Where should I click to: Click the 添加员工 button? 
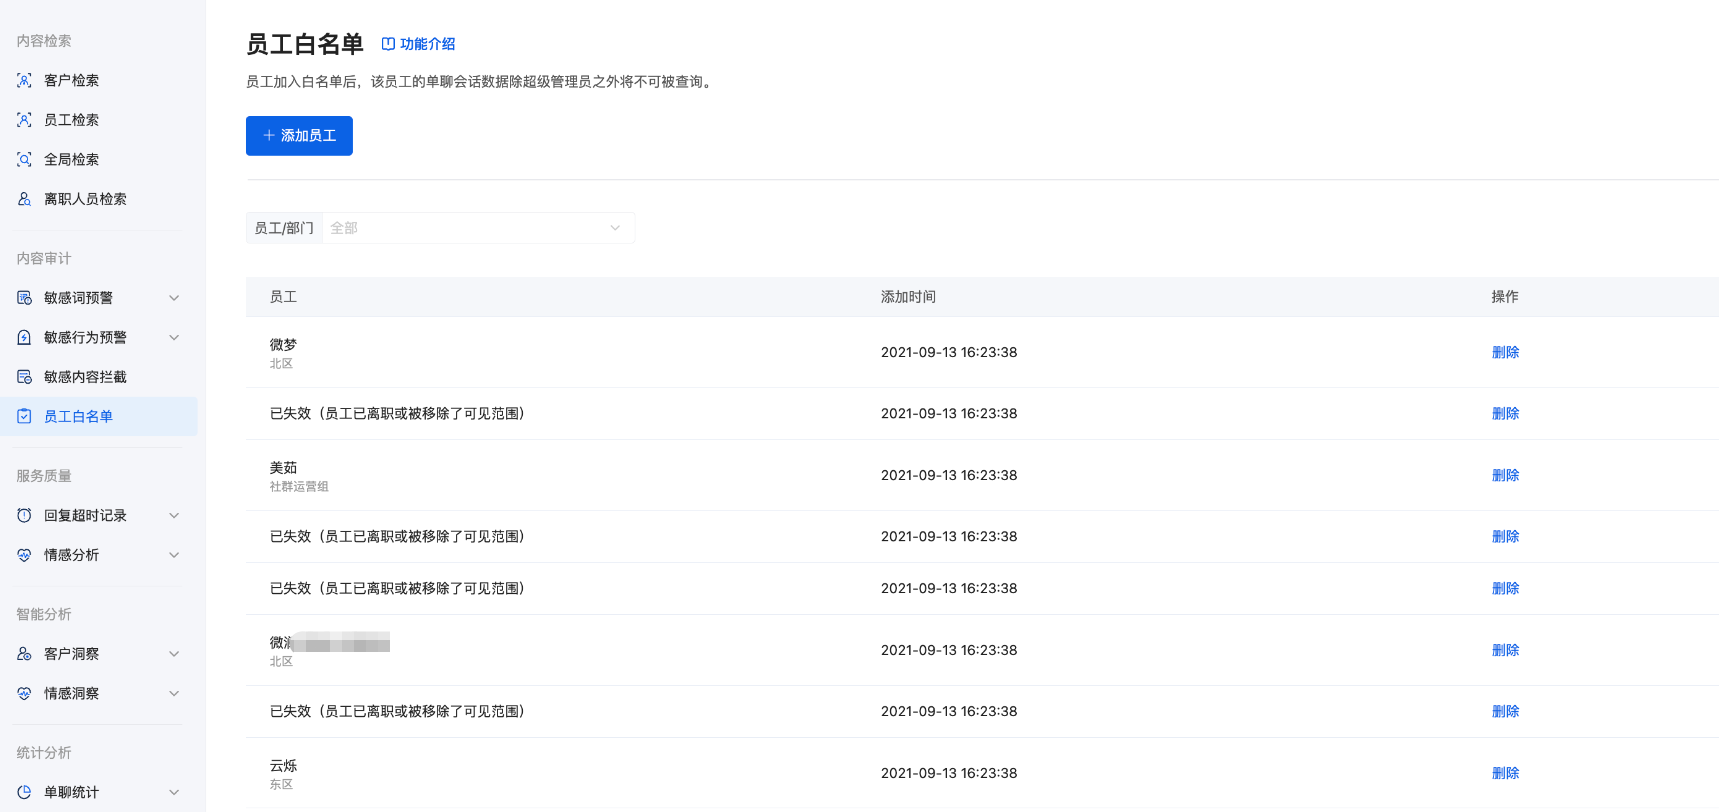[299, 136]
